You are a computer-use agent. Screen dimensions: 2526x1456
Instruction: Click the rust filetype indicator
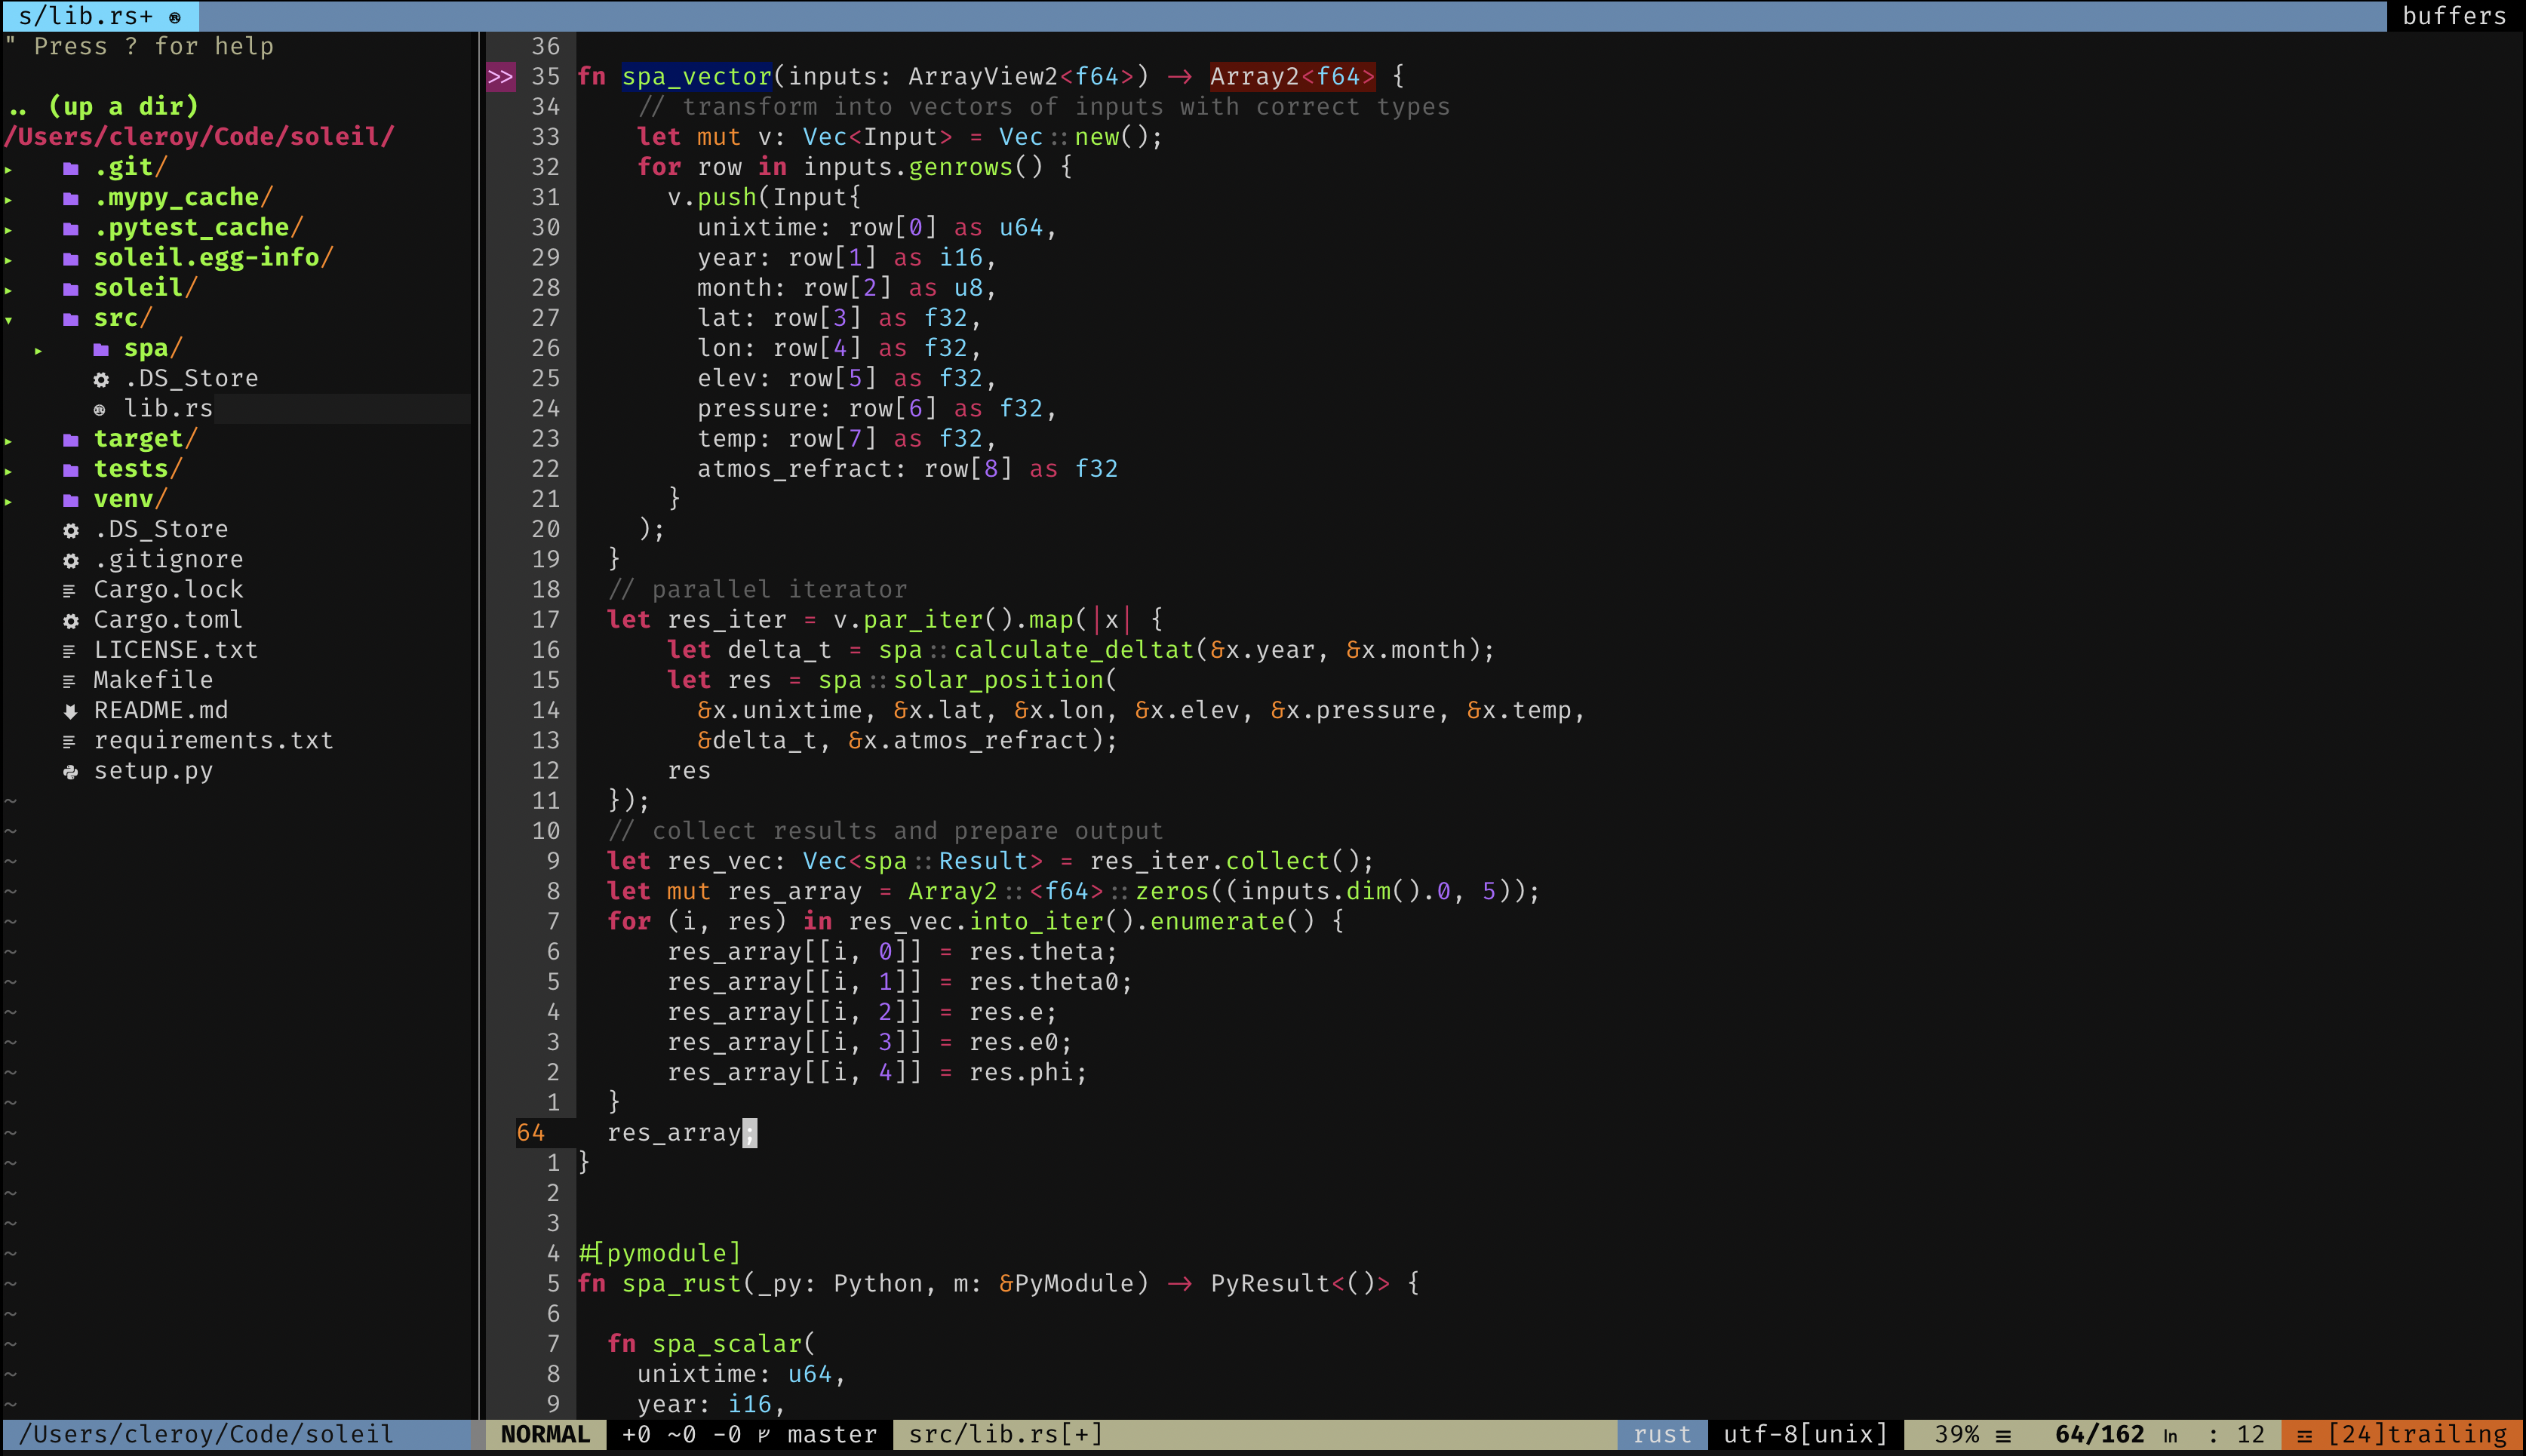coord(1662,1434)
